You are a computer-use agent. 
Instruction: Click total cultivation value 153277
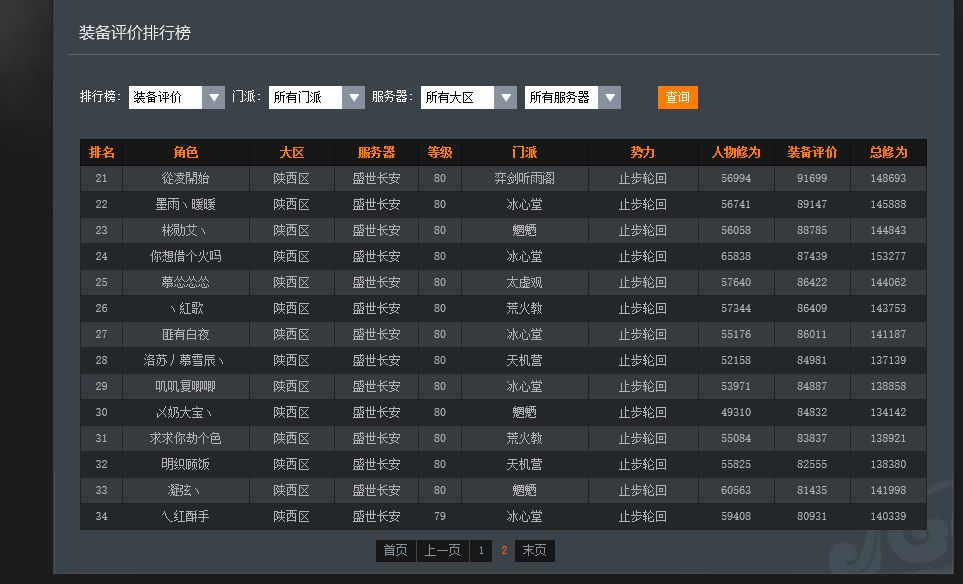(x=888, y=256)
